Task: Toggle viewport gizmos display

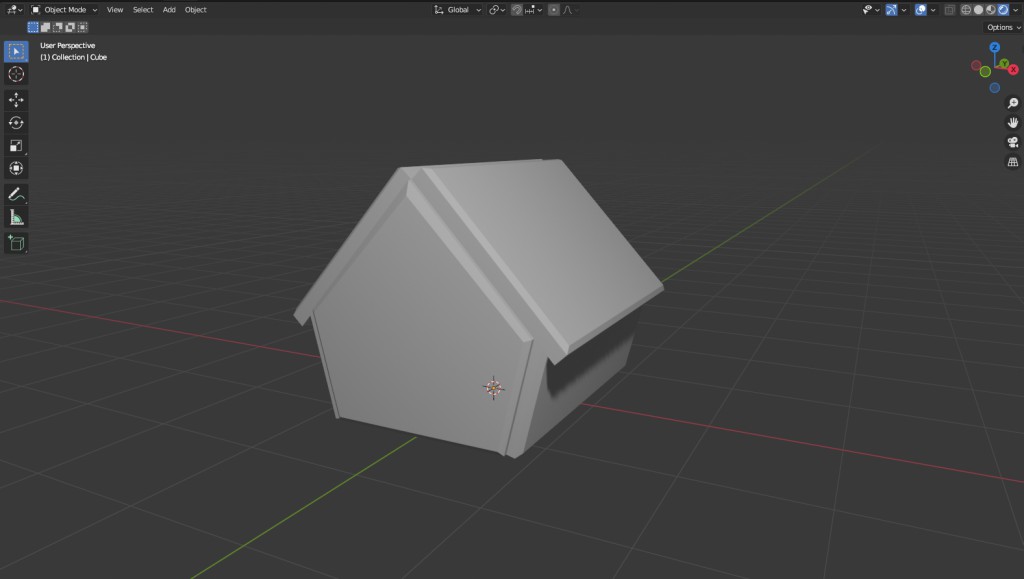Action: tap(890, 10)
